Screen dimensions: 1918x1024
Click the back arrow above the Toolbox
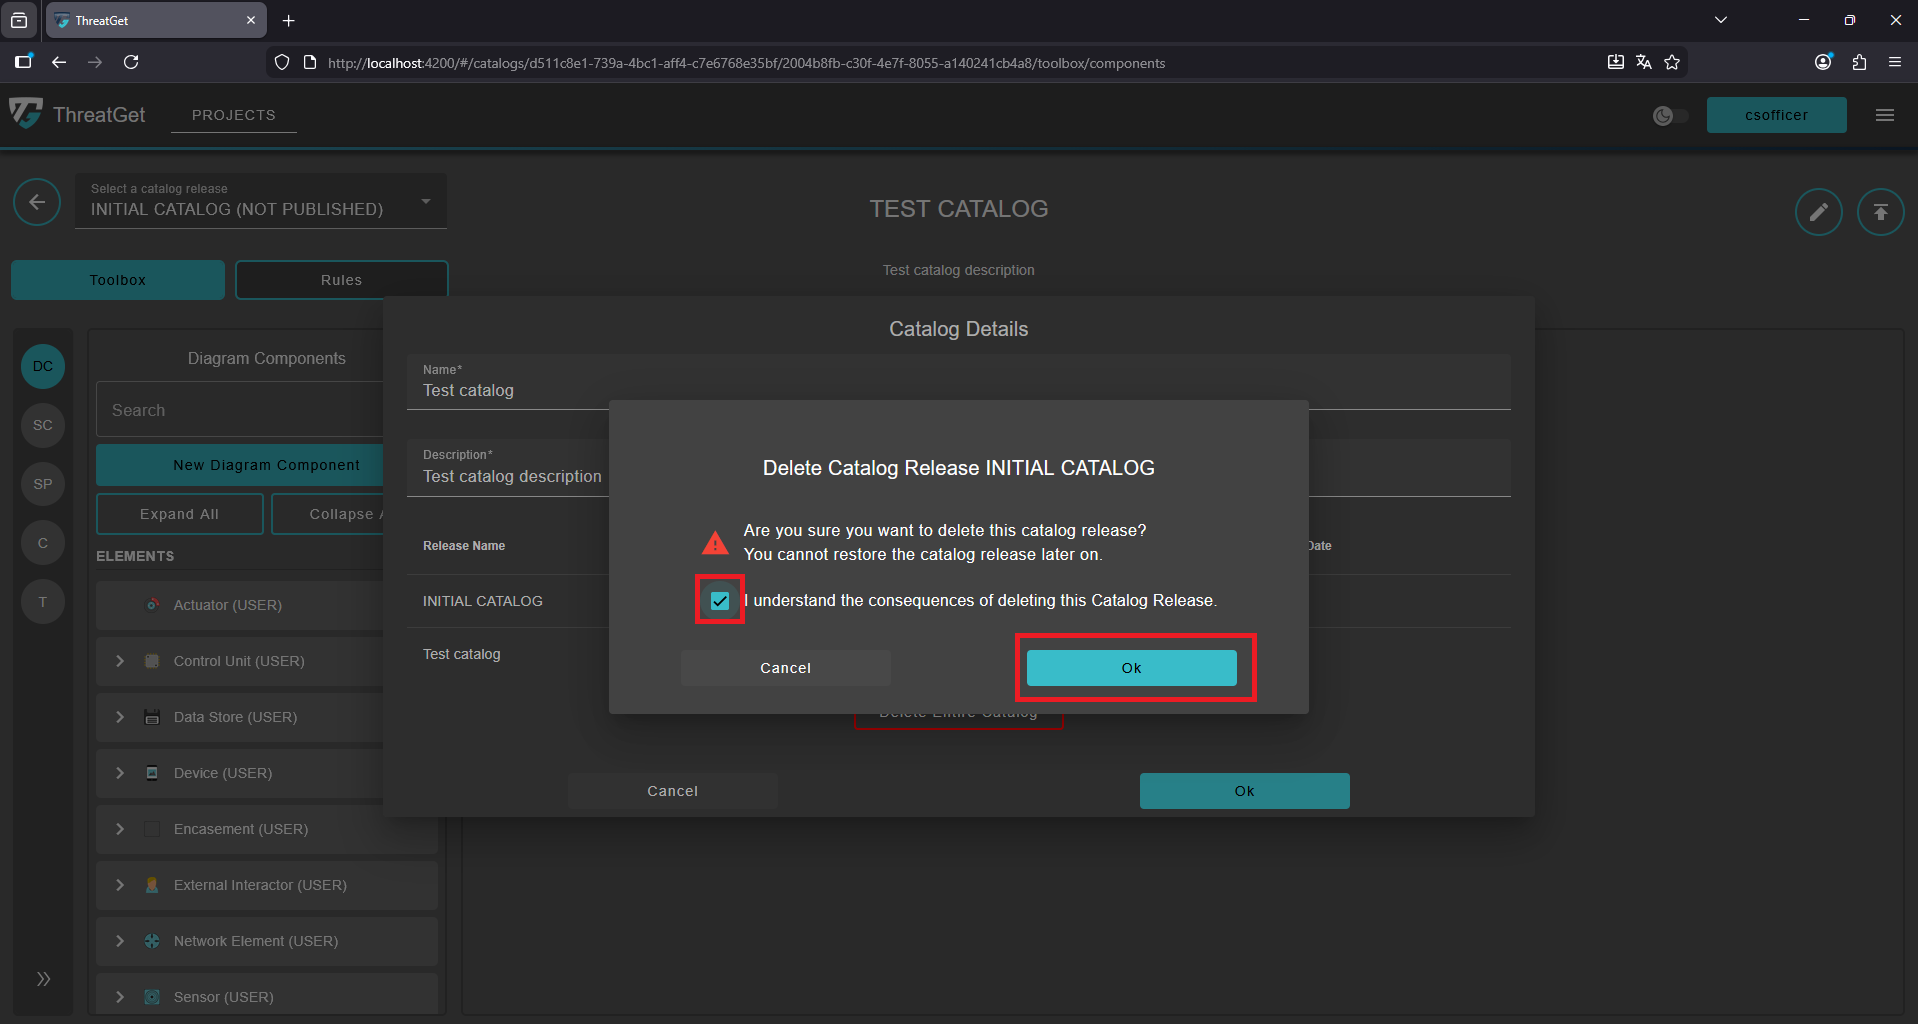coord(37,202)
